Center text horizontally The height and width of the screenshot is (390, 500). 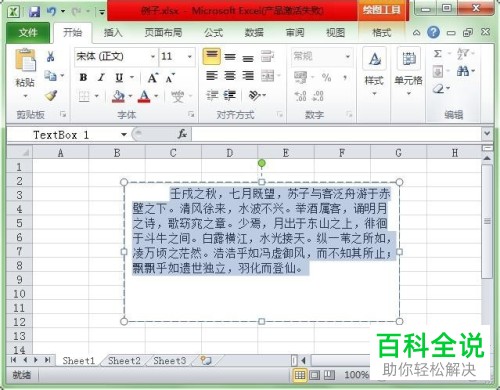(x=230, y=76)
